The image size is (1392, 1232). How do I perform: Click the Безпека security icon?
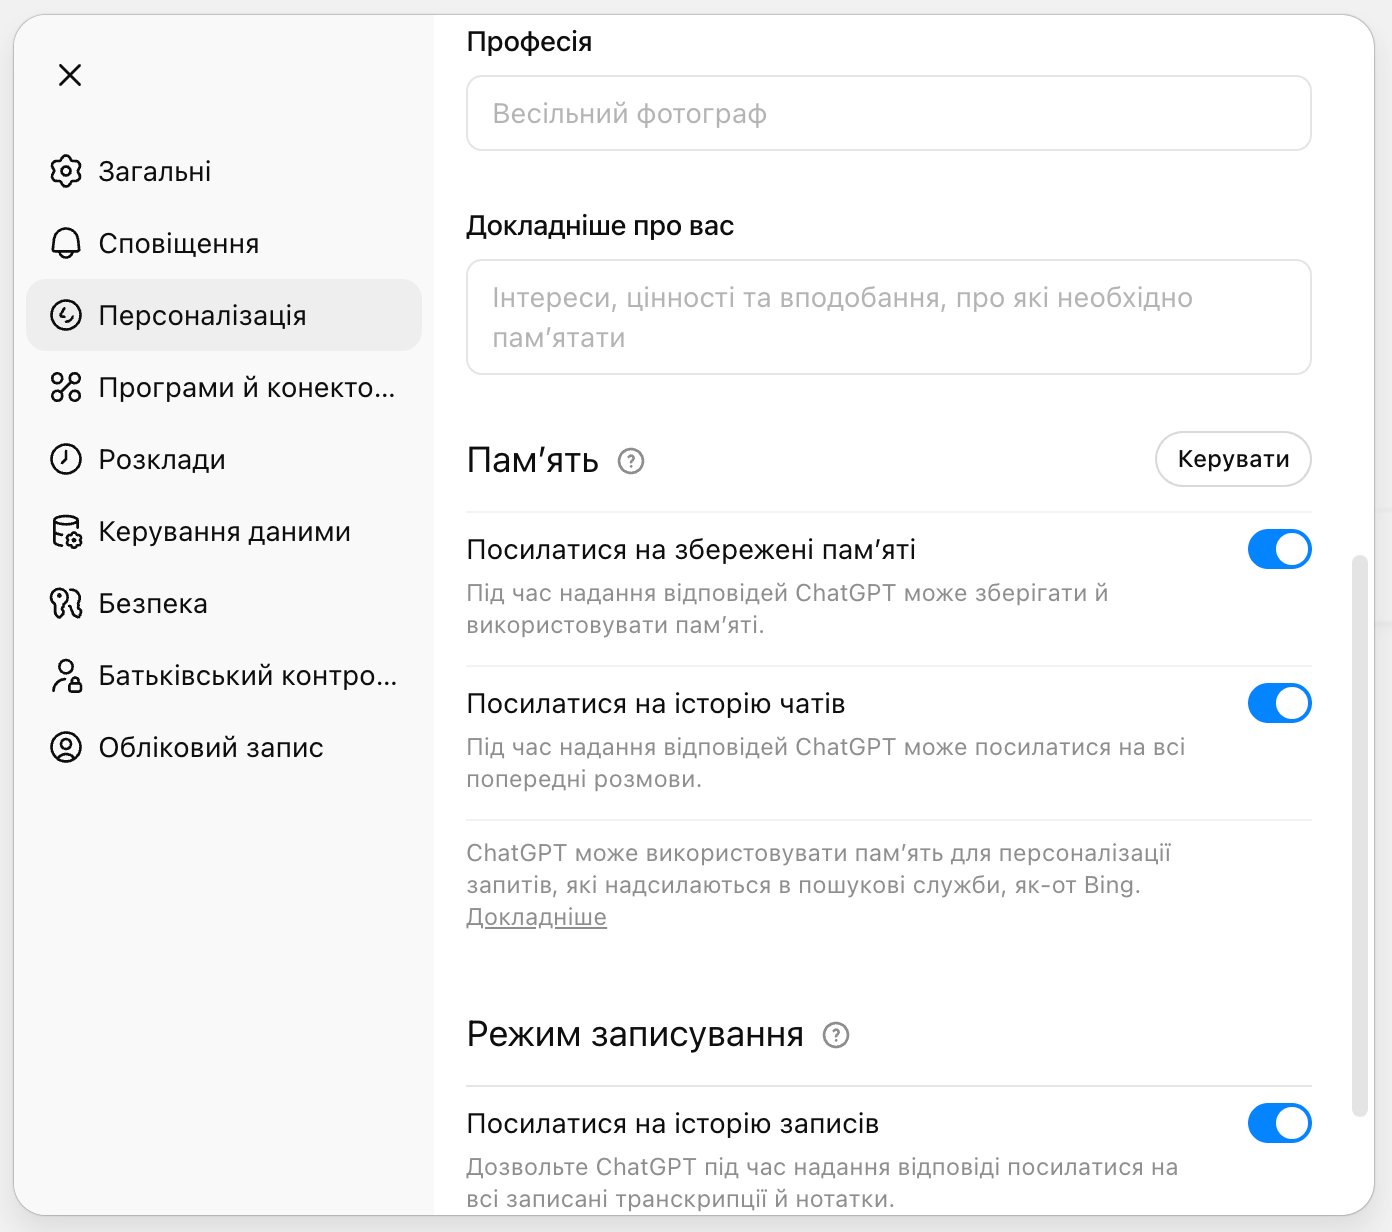click(66, 603)
